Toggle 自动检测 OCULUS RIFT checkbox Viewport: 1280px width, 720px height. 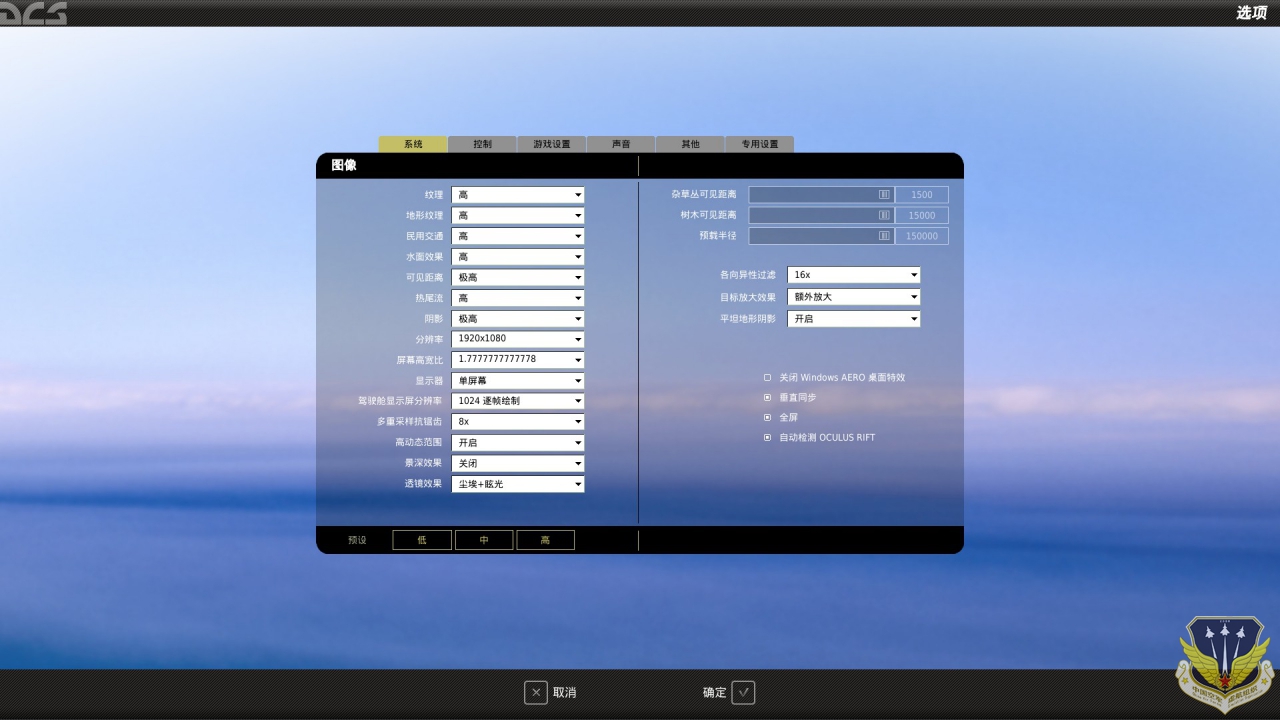click(x=768, y=438)
